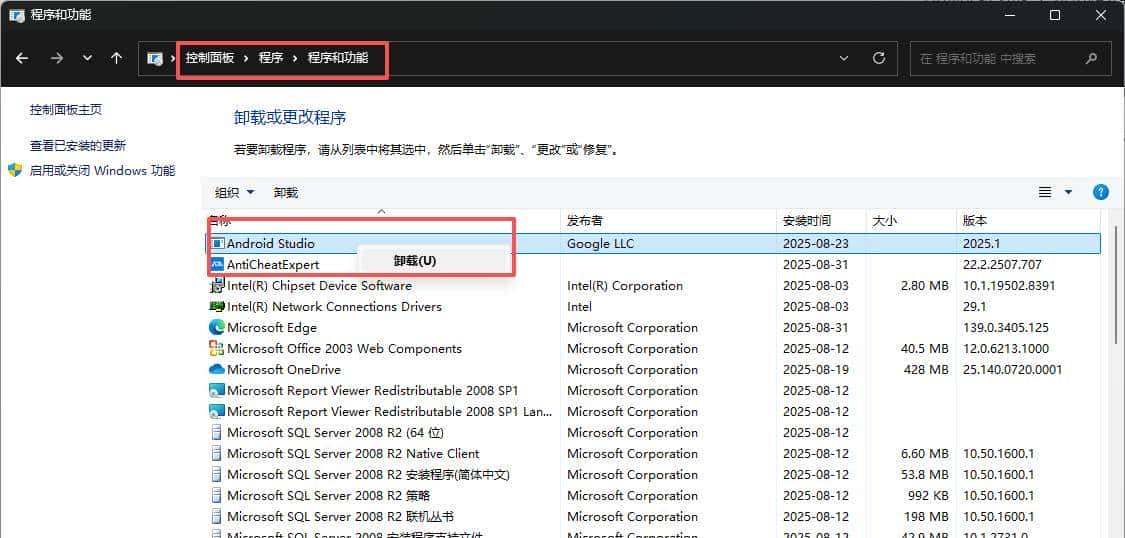Image resolution: width=1125 pixels, height=538 pixels.
Task: Select Microsoft Edge program name
Action: pos(272,328)
